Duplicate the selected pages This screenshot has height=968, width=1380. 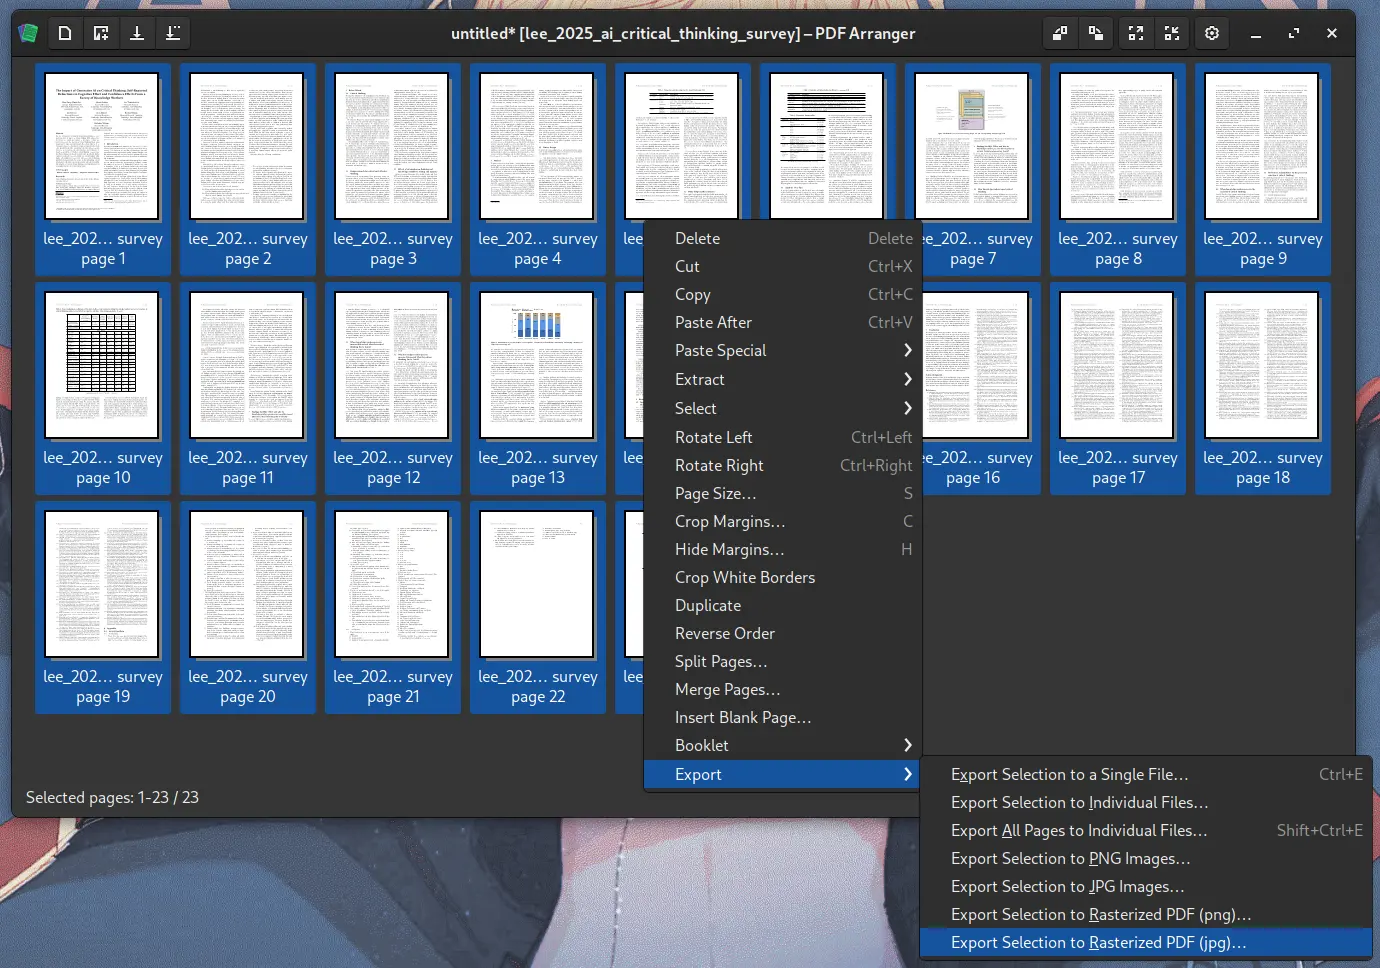(x=707, y=605)
